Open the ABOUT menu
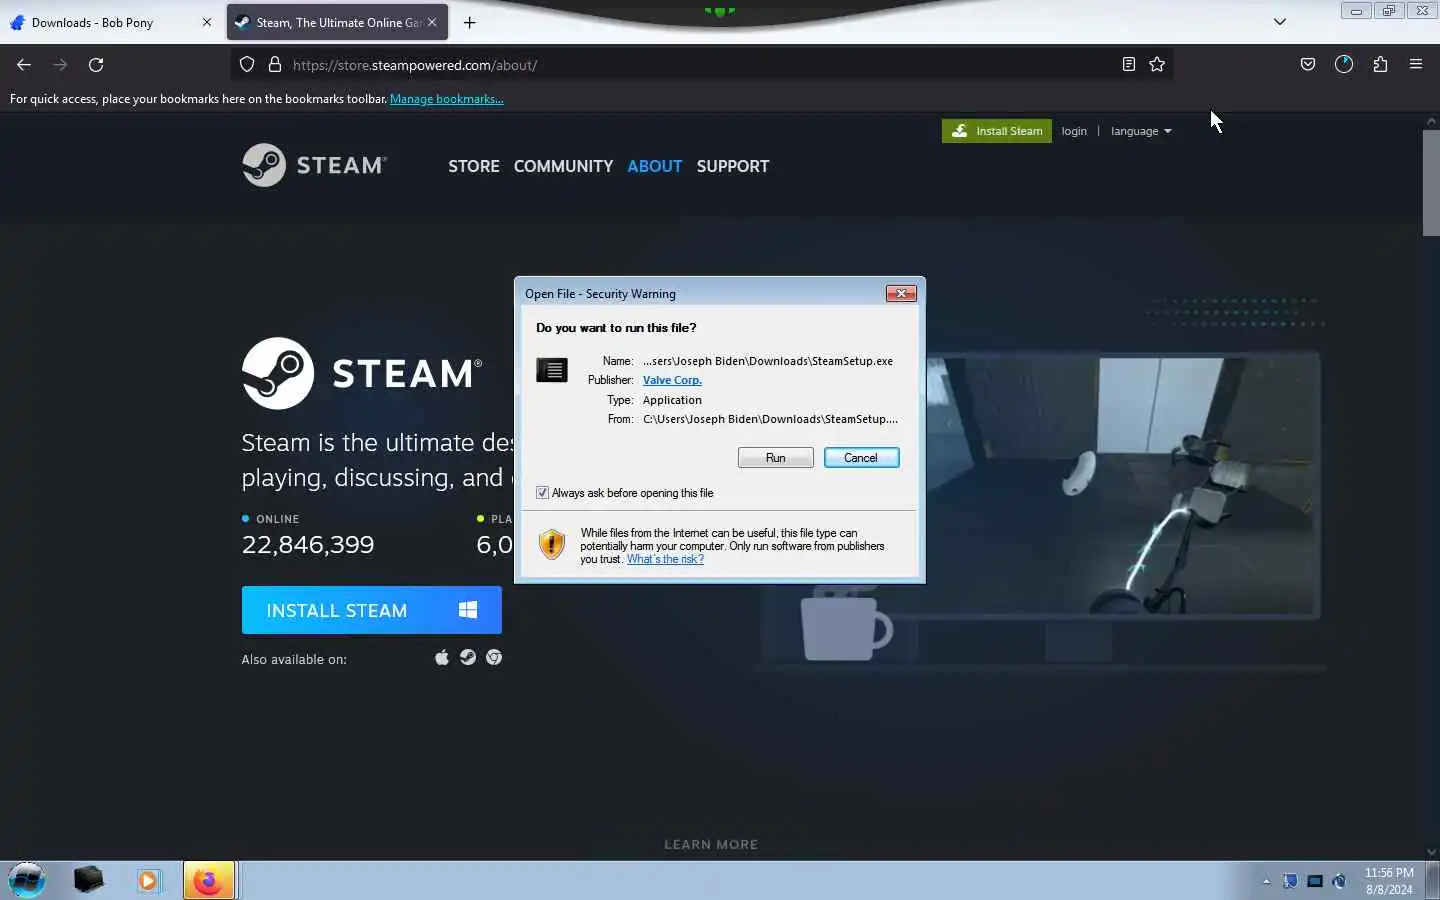1440x900 pixels. pos(655,166)
